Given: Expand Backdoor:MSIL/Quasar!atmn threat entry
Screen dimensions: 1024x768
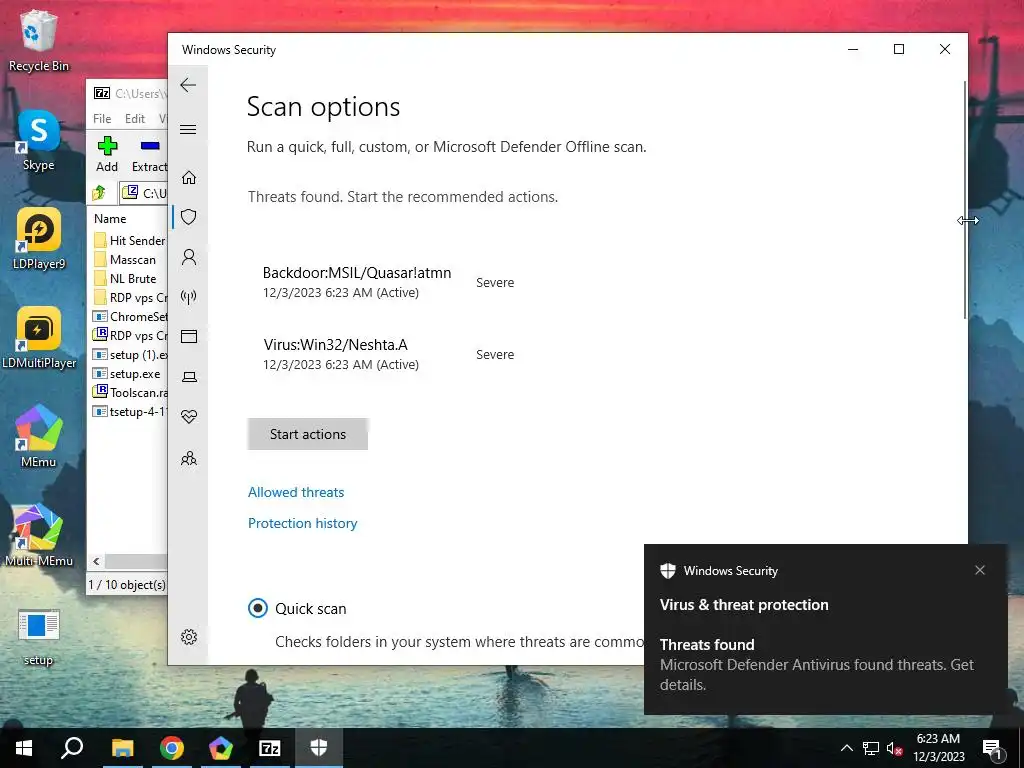Looking at the screenshot, I should [389, 282].
